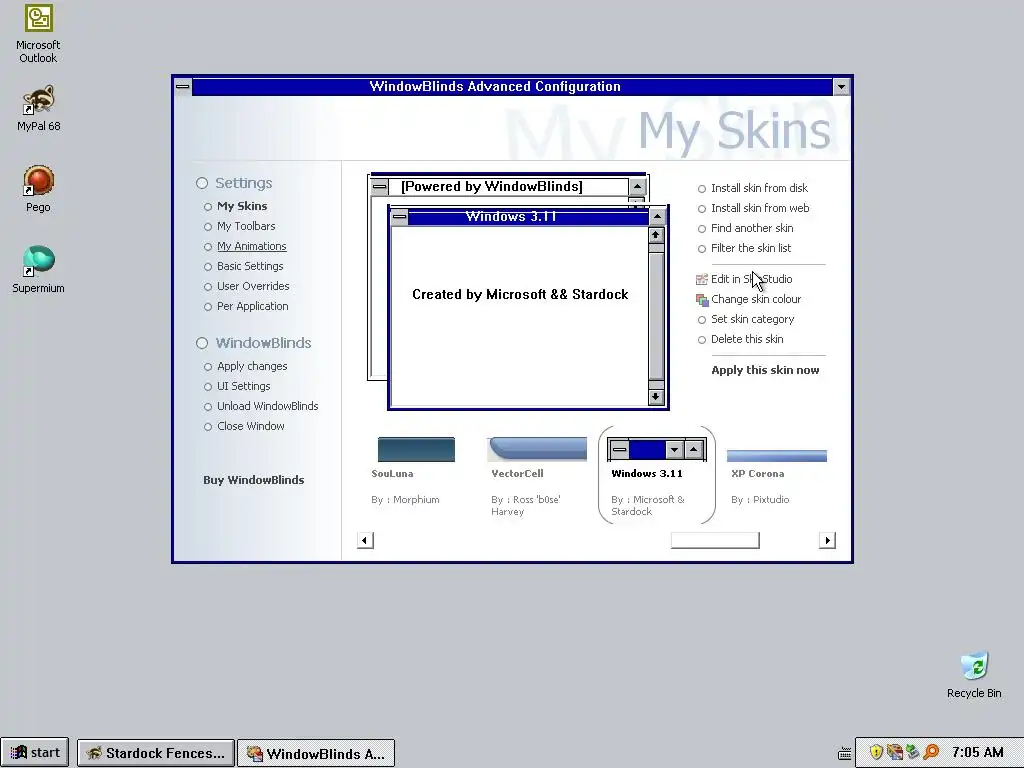
Task: Choose Install skin from disk
Action: point(759,188)
